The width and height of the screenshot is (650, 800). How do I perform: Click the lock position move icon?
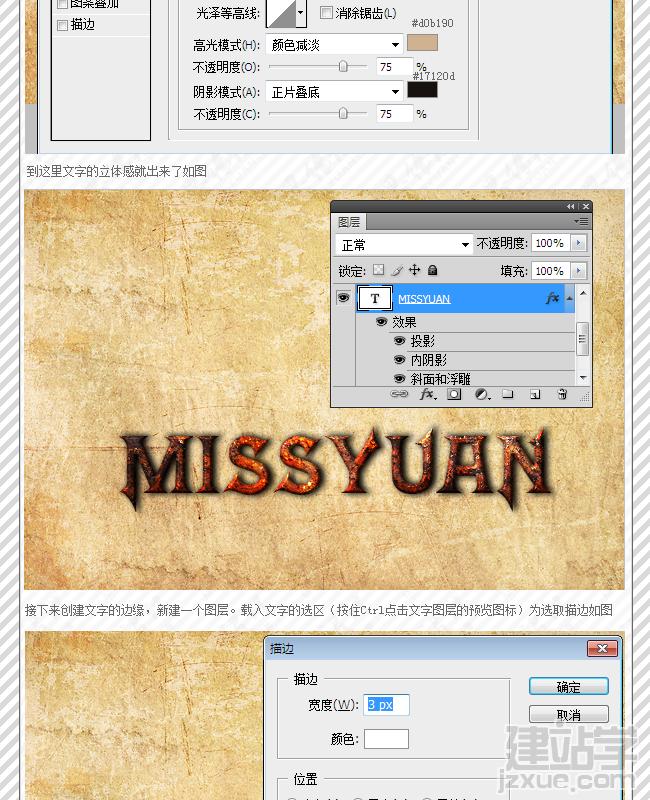414,270
